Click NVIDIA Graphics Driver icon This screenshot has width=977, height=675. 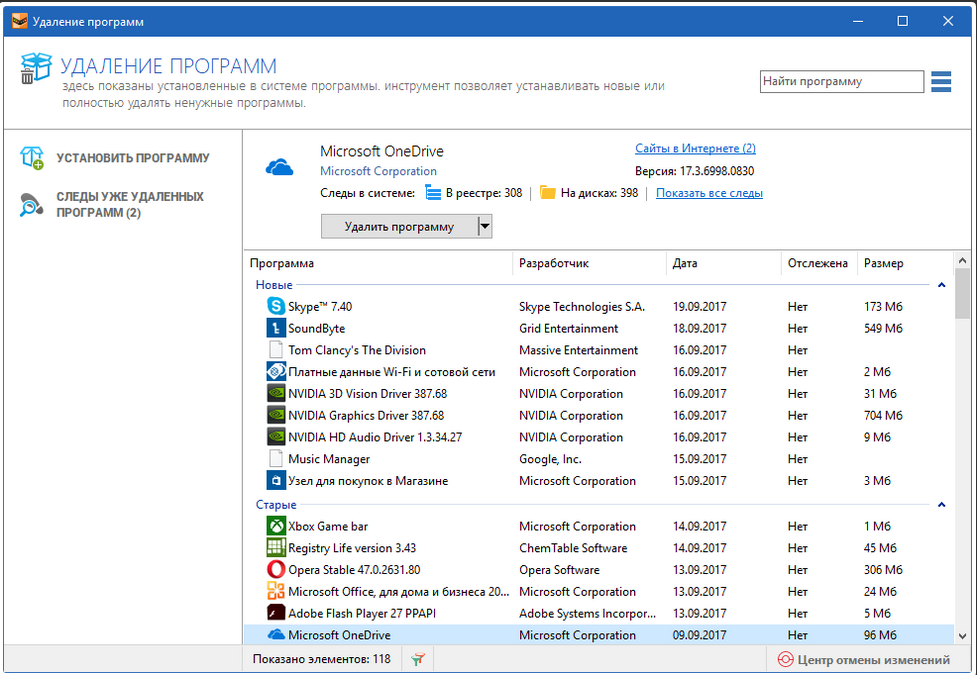[x=275, y=415]
